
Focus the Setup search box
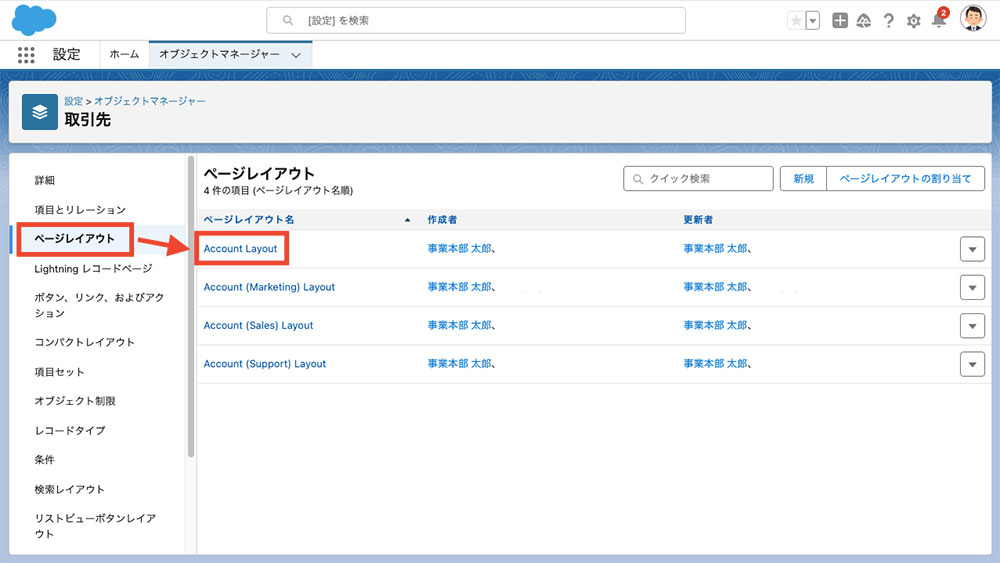[x=476, y=20]
